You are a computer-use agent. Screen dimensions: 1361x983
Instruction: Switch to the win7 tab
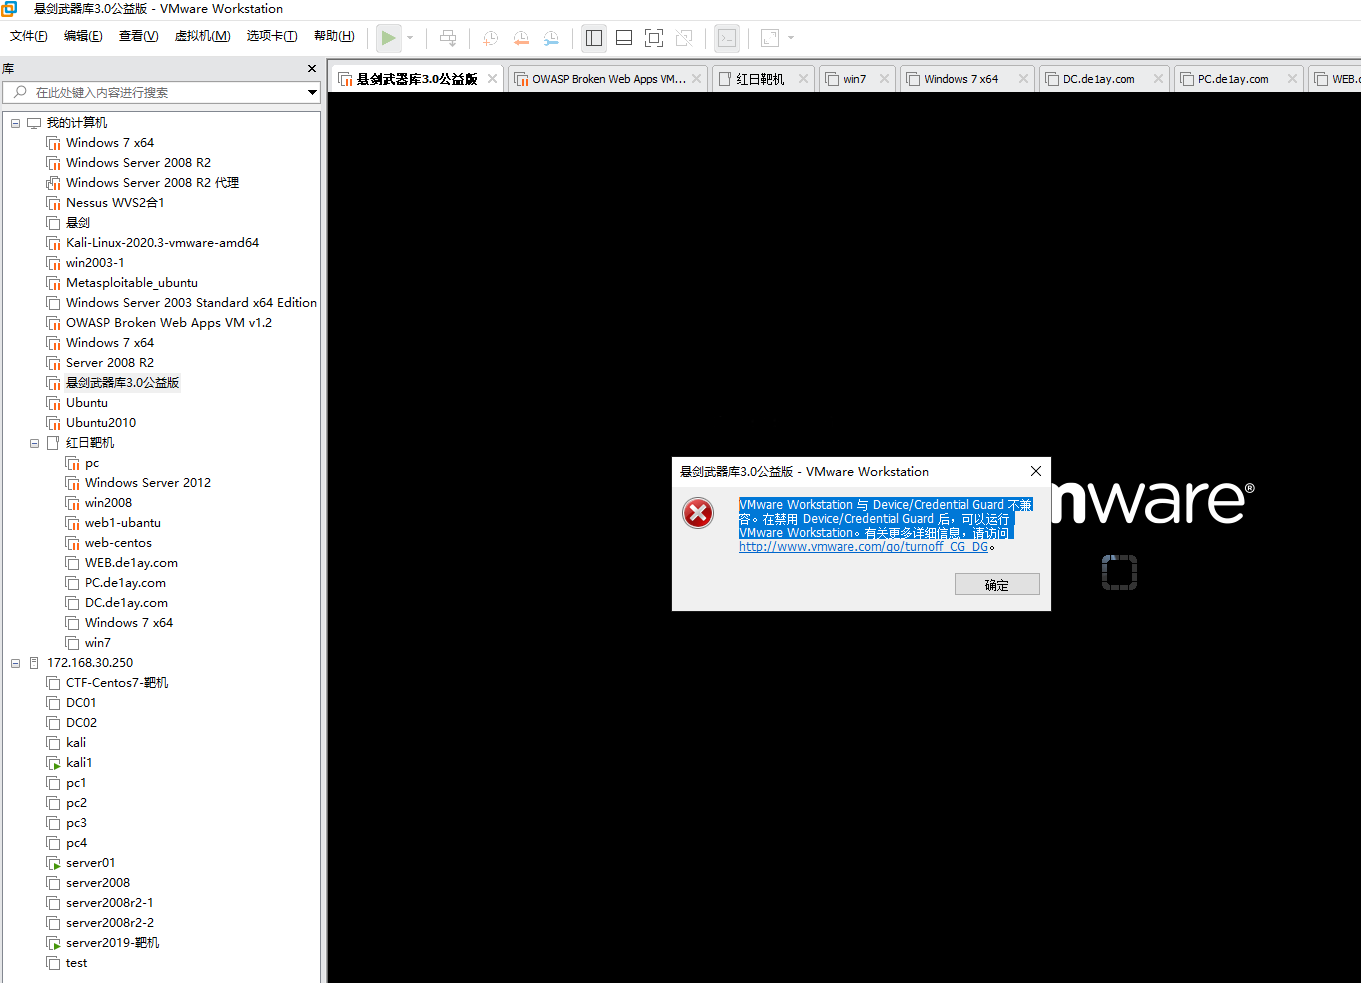(x=855, y=79)
